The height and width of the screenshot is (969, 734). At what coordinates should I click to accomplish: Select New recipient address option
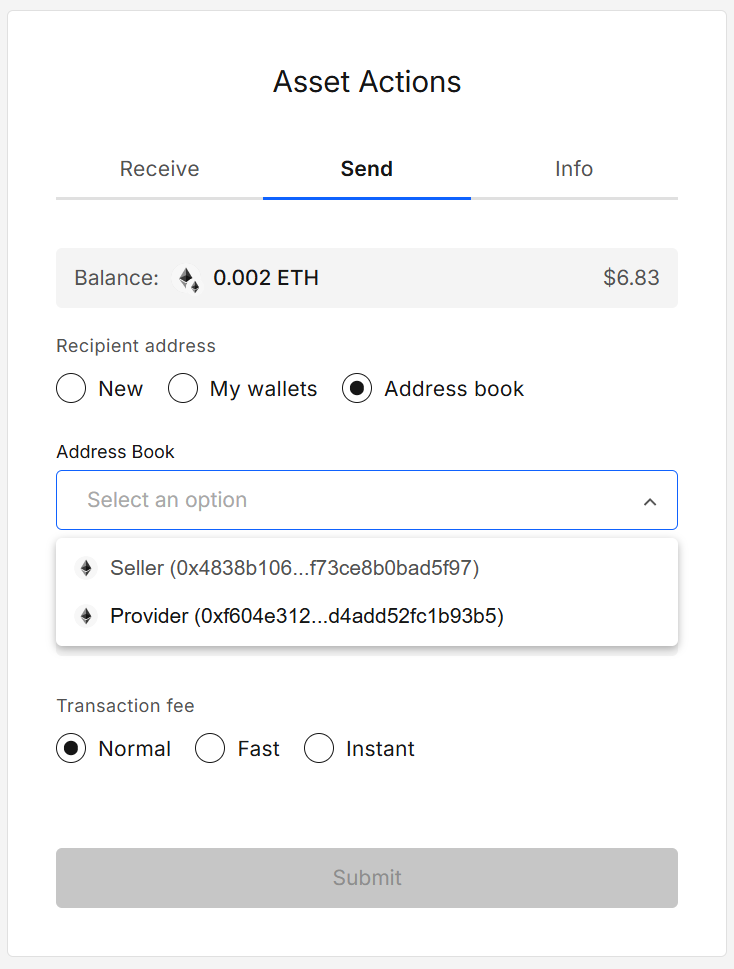(71, 388)
